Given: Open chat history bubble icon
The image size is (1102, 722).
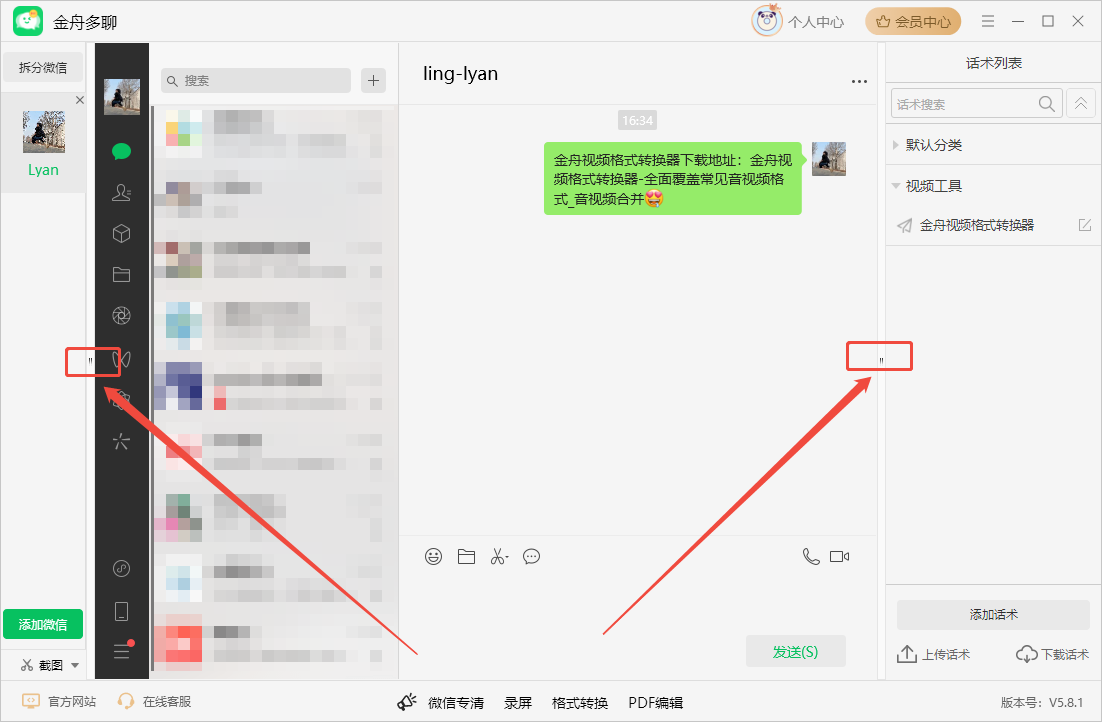Looking at the screenshot, I should pos(531,557).
